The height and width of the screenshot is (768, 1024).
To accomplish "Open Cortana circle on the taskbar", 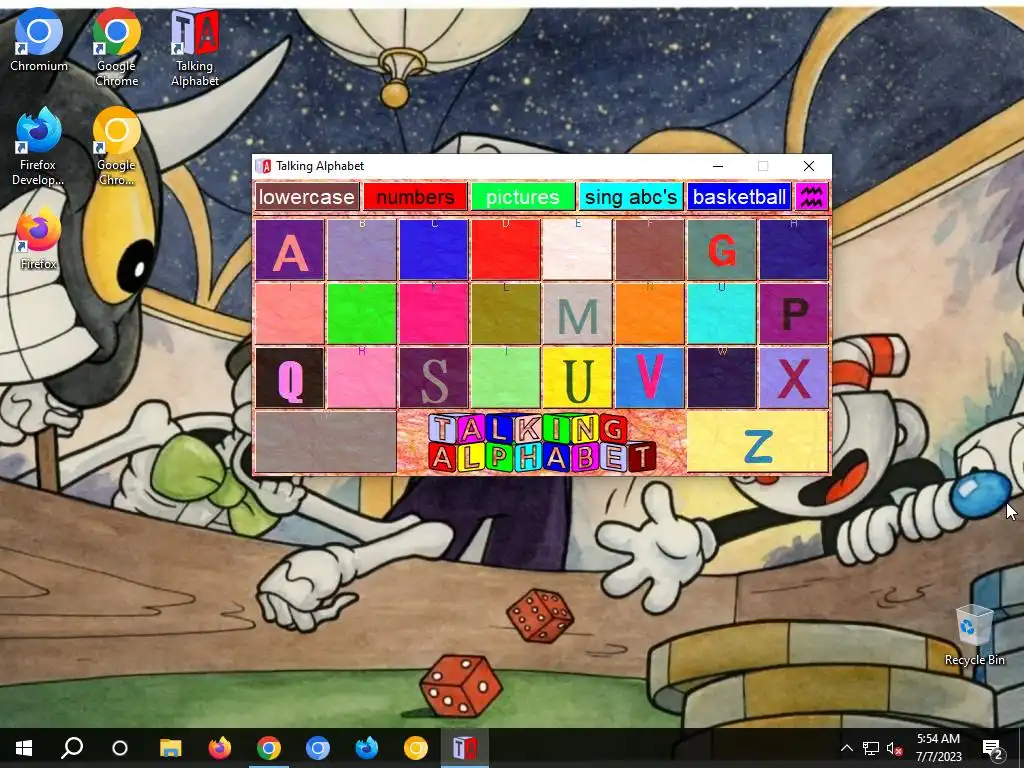I will (120, 748).
